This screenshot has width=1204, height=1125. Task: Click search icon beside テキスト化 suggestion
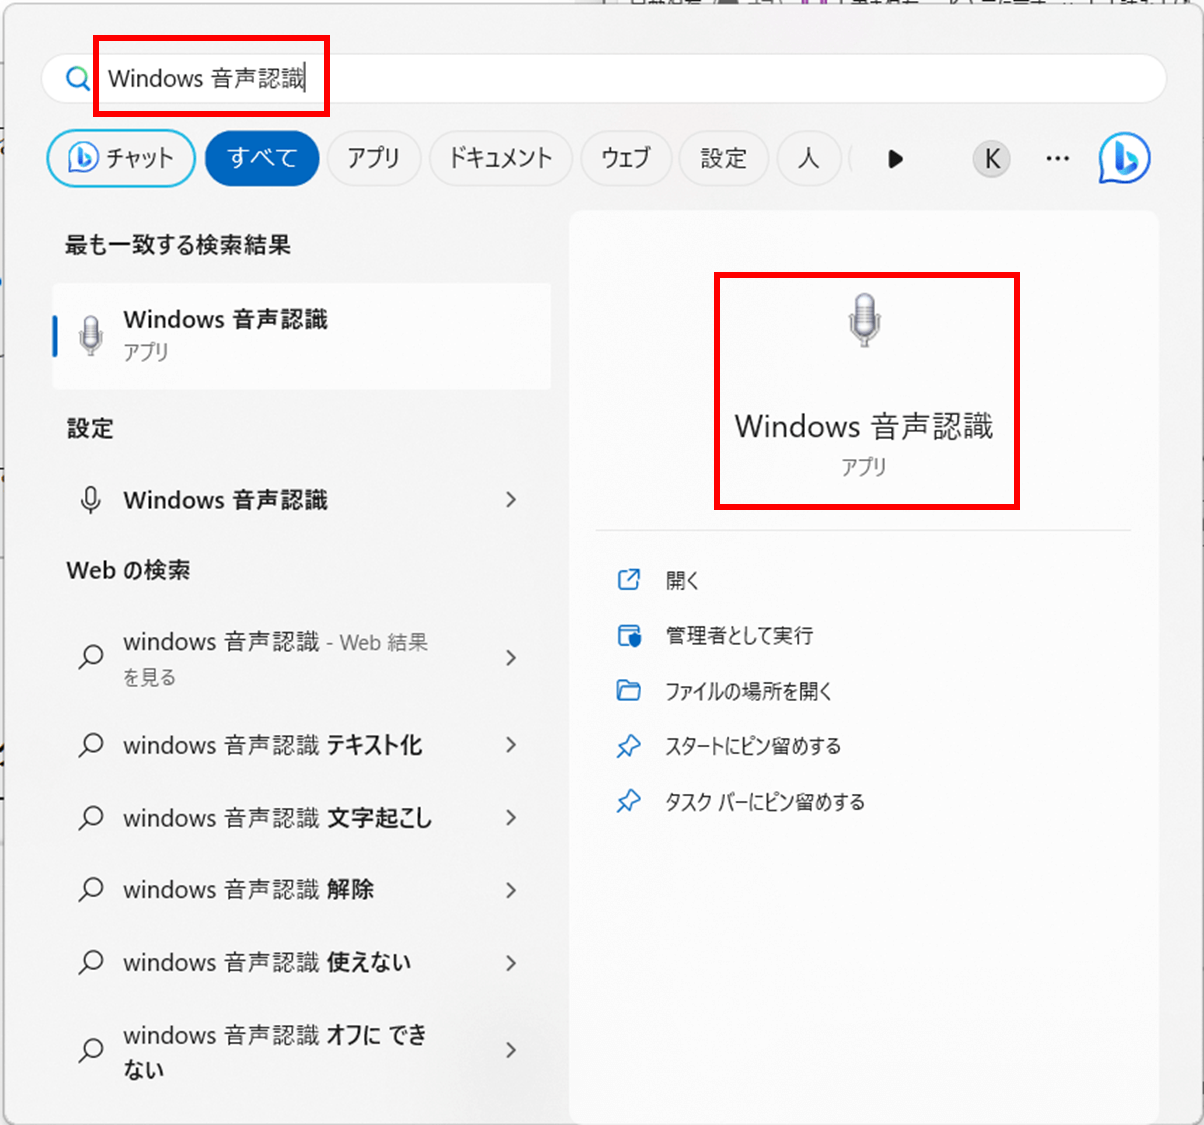(x=91, y=745)
